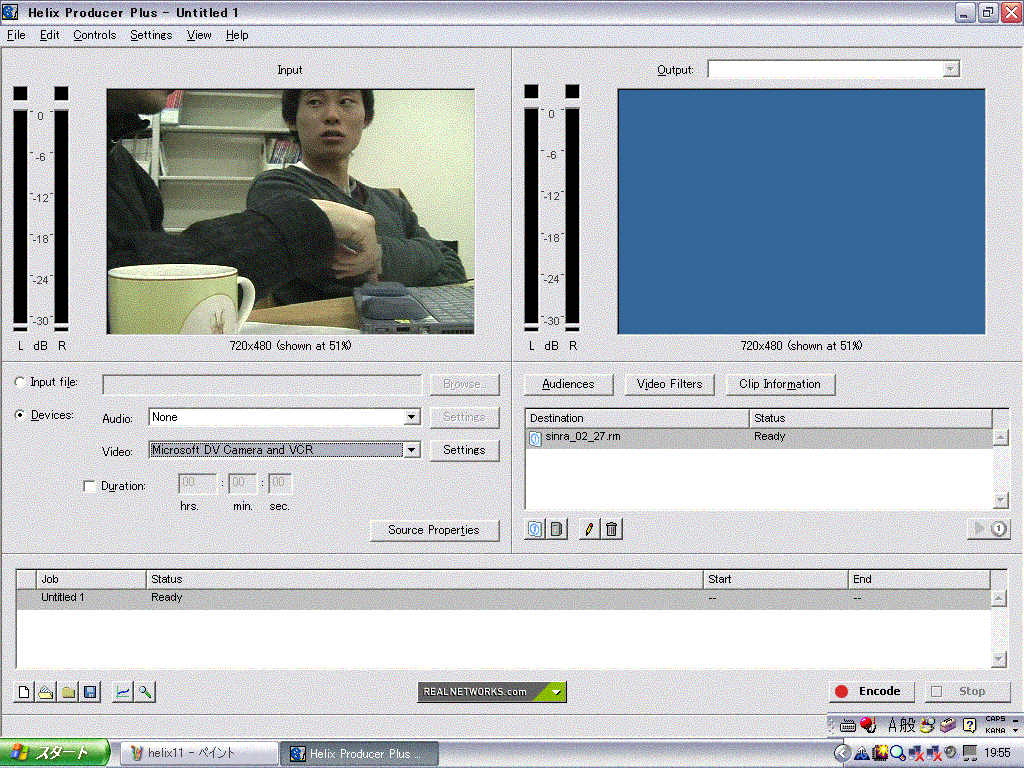Click the input video preview thumbnail
This screenshot has width=1024, height=768.
tap(291, 212)
